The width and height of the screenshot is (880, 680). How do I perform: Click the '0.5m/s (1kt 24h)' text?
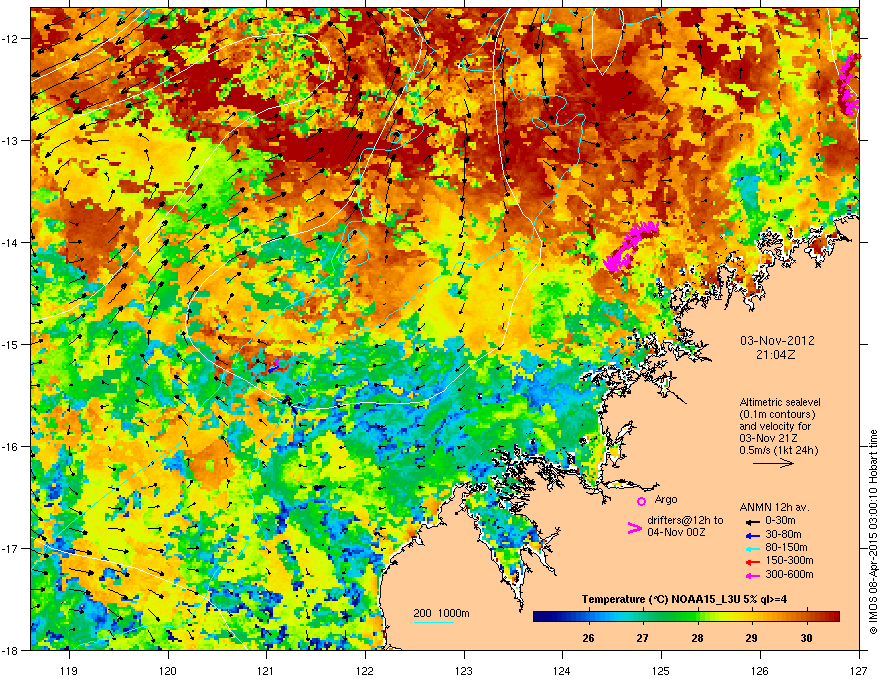778,450
